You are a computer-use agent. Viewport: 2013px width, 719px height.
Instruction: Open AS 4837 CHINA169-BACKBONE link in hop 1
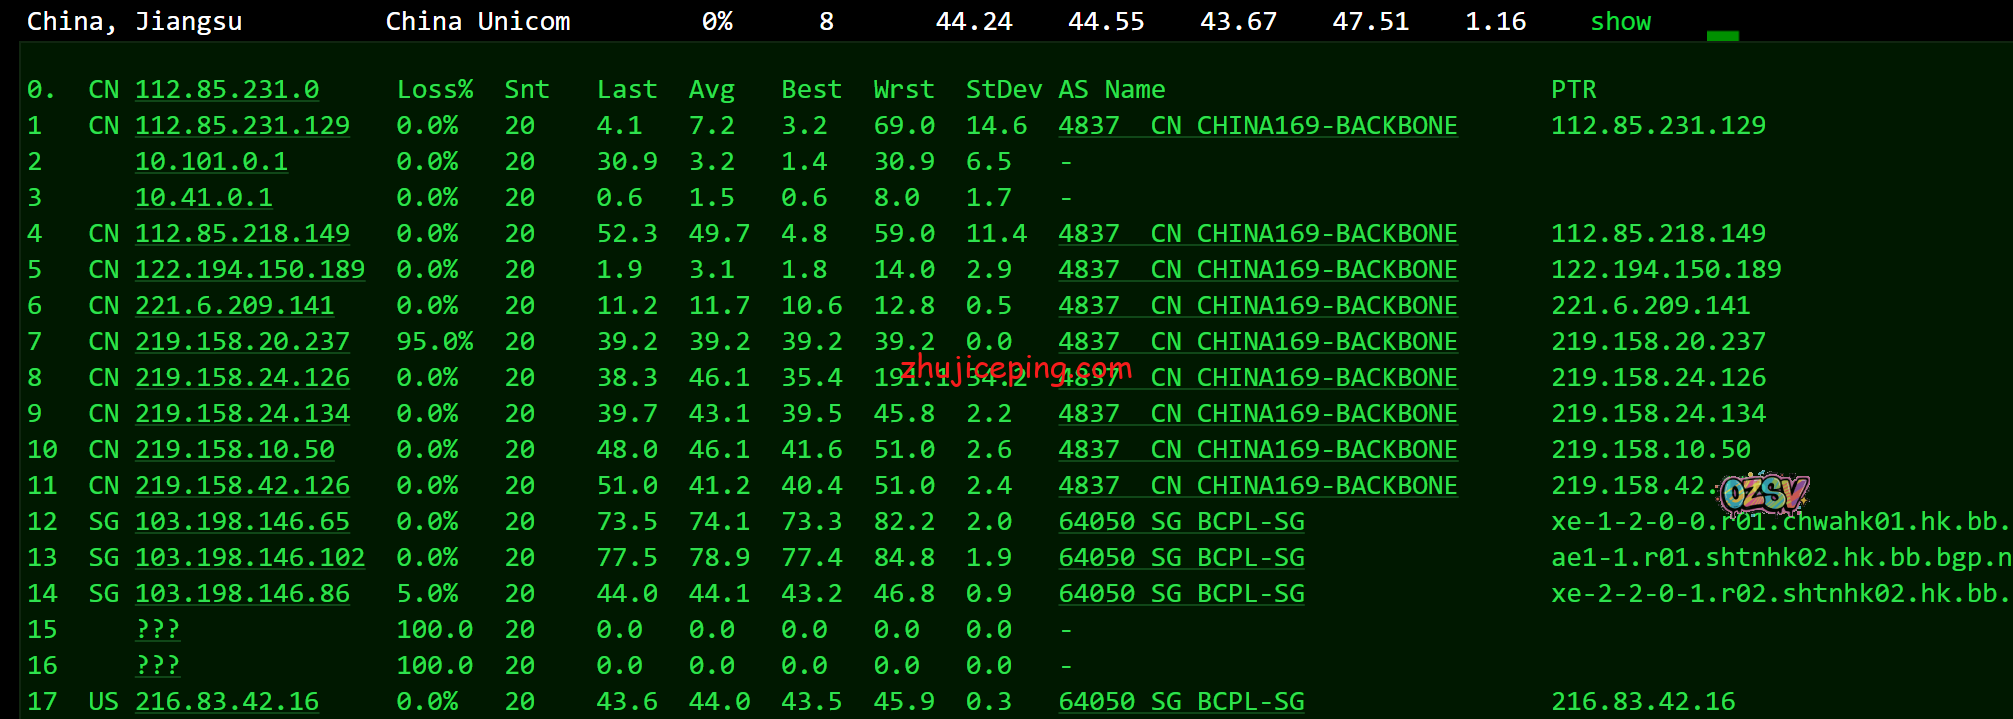tap(1257, 126)
